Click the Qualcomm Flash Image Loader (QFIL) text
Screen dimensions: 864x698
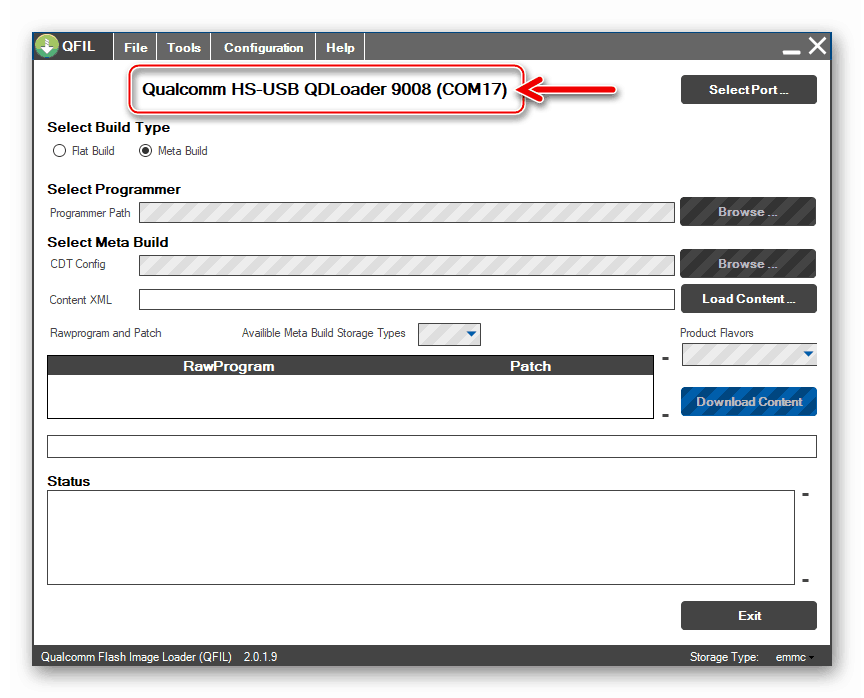136,657
